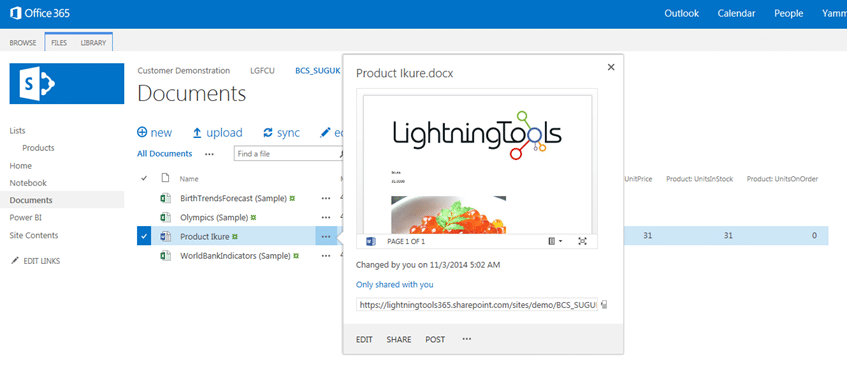
Task: Open Lists in the left navigation
Action: point(17,131)
